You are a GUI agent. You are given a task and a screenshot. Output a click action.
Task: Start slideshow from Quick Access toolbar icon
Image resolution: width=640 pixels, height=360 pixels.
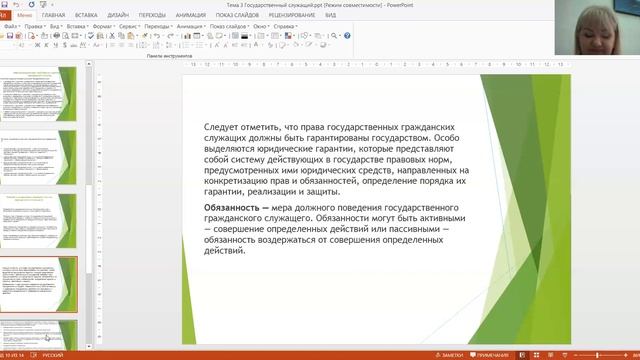43,4
